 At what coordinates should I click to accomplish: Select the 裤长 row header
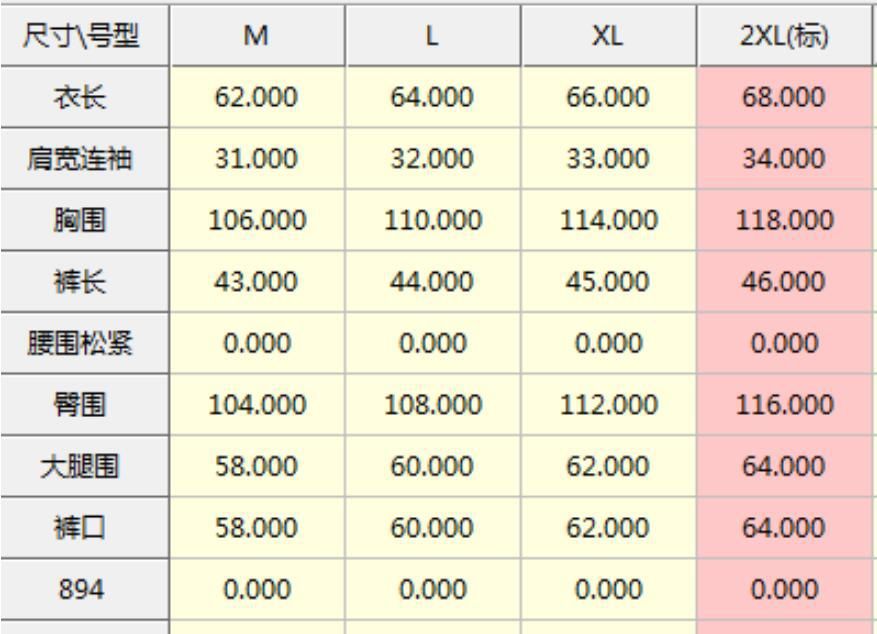click(x=84, y=282)
